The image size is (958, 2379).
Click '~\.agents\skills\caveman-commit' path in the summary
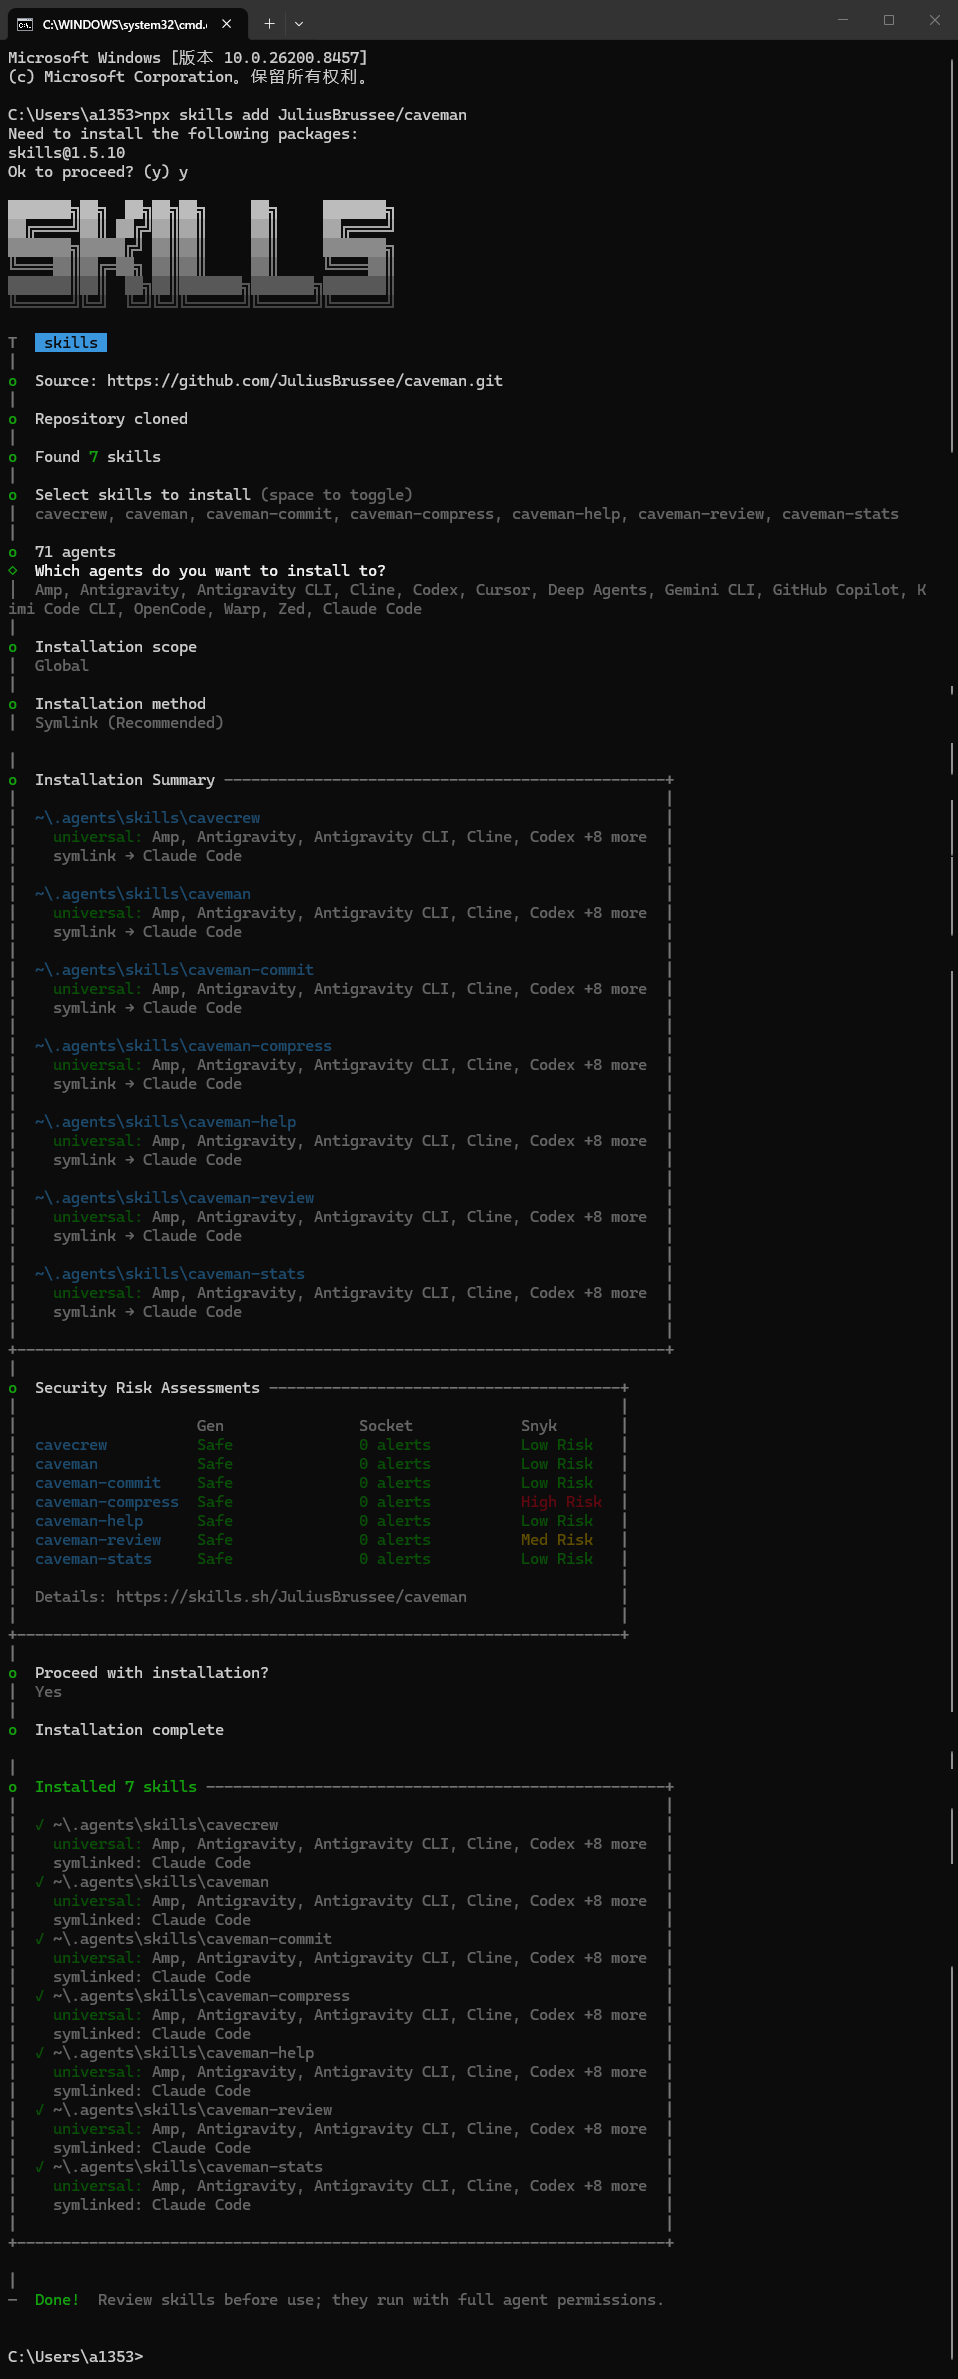174,970
